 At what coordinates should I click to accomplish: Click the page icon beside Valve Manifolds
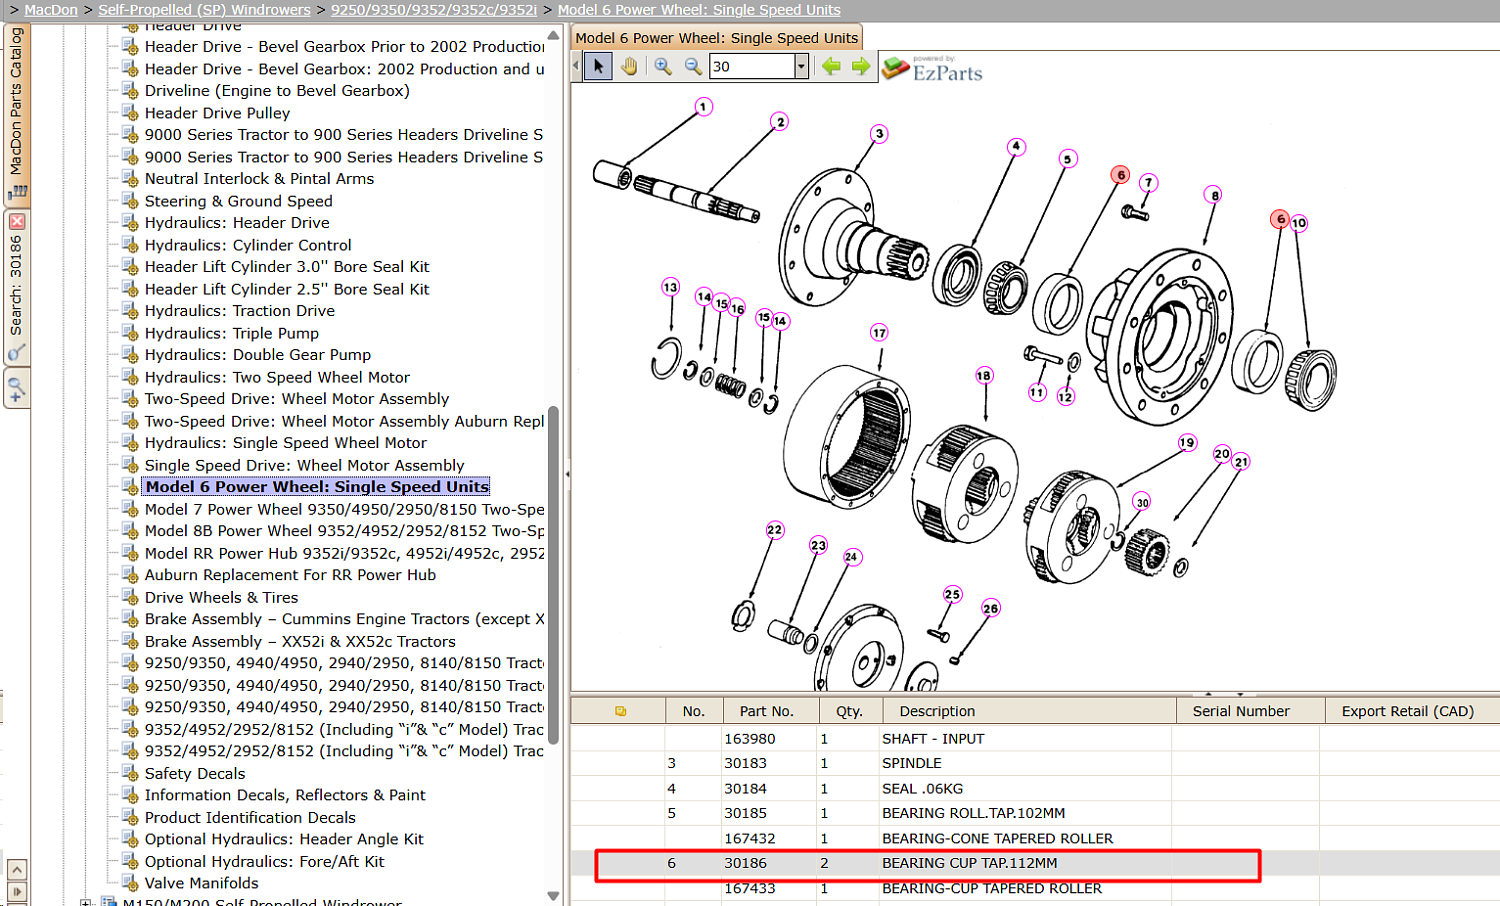(x=130, y=883)
